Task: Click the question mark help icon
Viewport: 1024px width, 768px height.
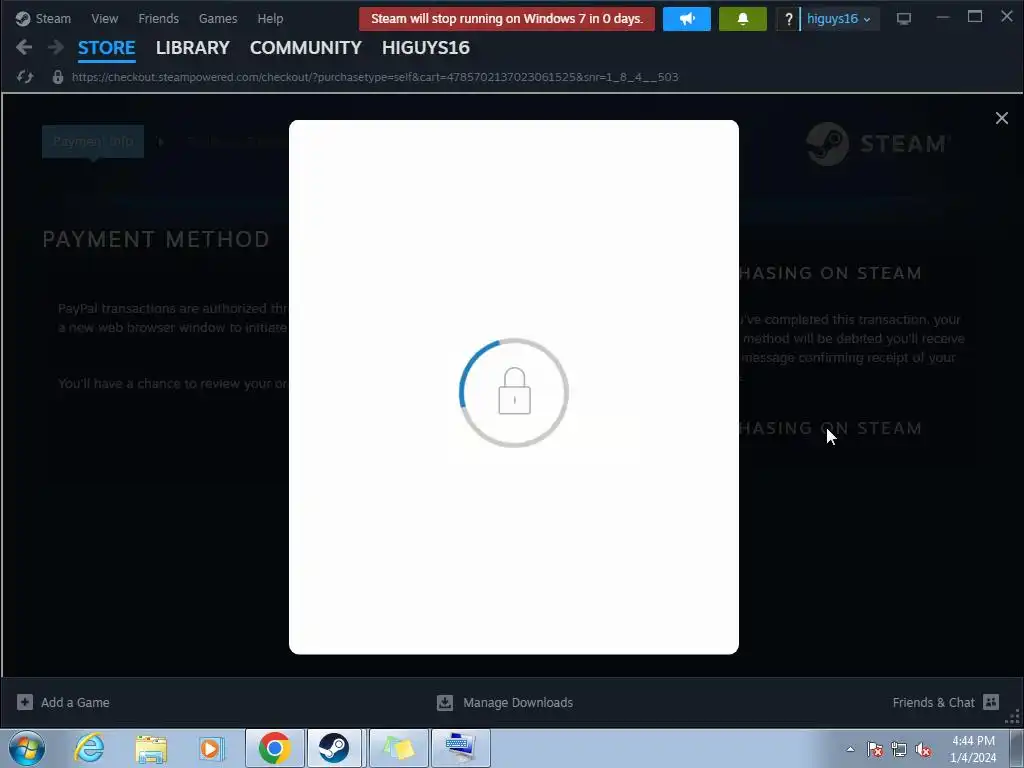Action: (788, 19)
